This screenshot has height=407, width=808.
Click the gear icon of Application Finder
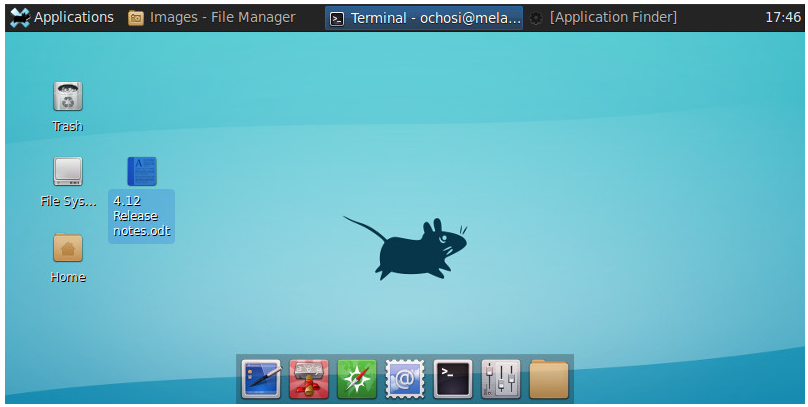point(536,19)
